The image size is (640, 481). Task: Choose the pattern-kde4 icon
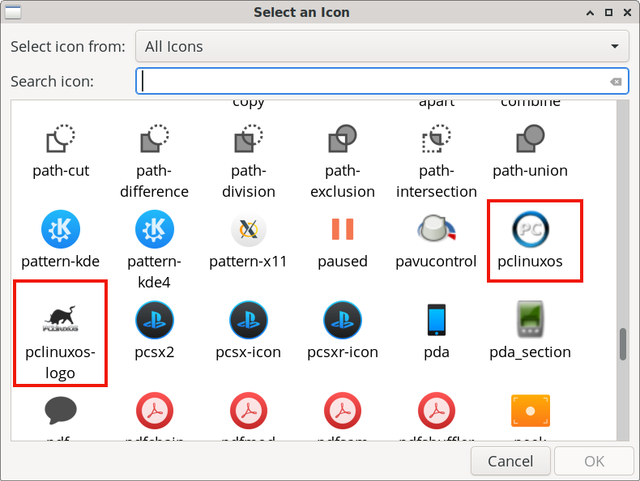coord(154,229)
